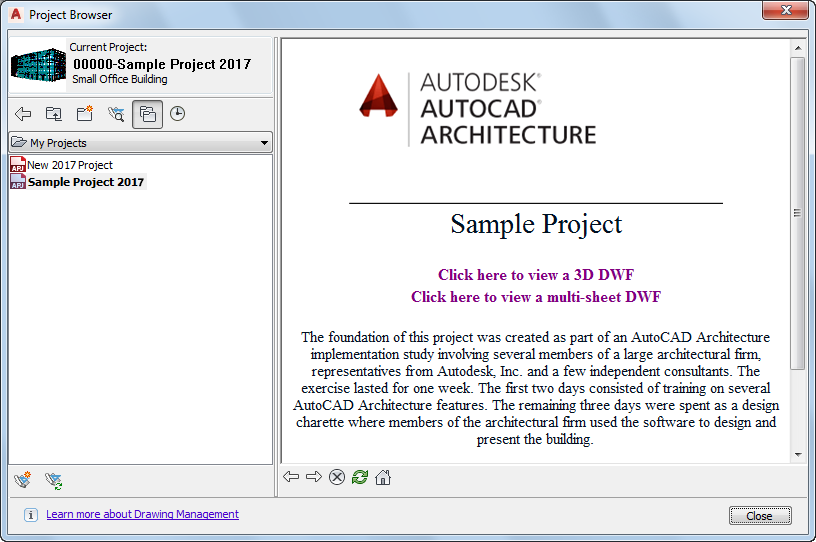Refresh the project bulletin page
The image size is (816, 542).
360,477
